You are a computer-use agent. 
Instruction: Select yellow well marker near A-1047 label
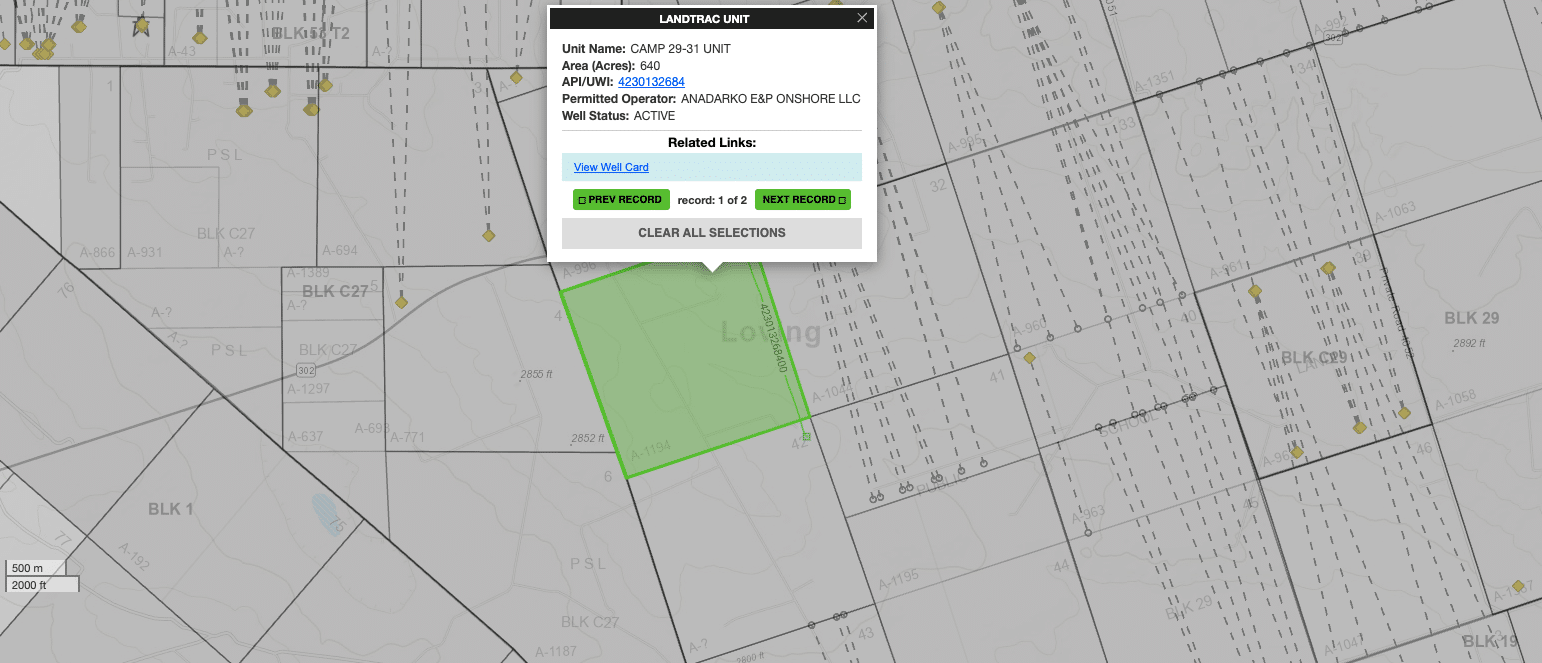coord(1518,586)
